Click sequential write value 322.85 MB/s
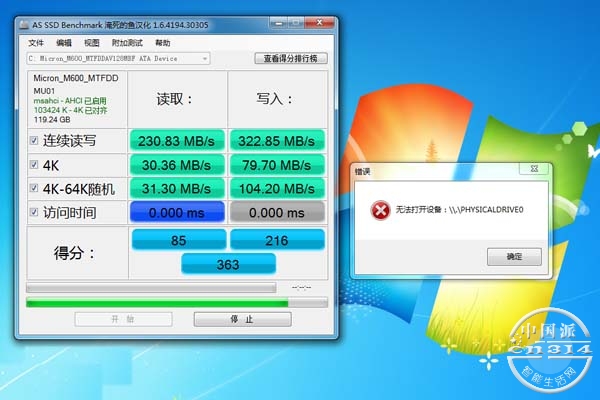Image resolution: width=600 pixels, height=400 pixels. pos(277,141)
